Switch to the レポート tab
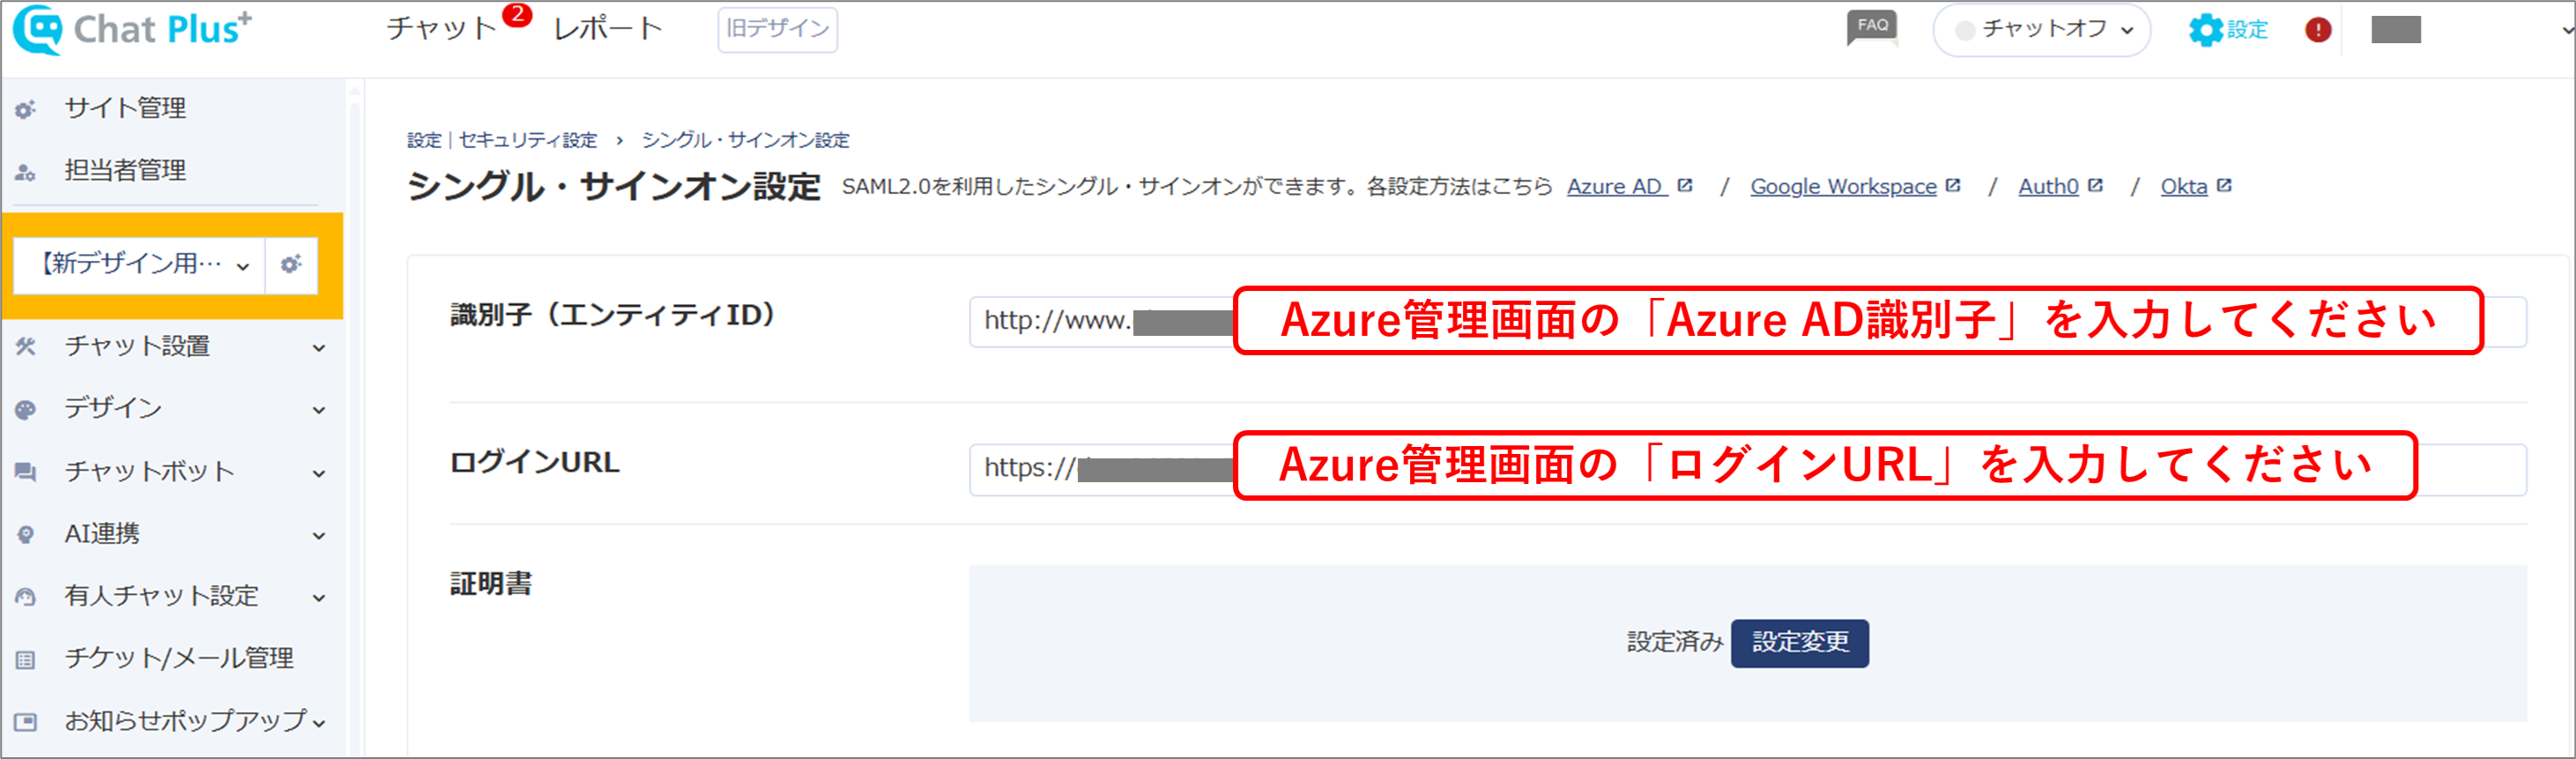The width and height of the screenshot is (2576, 759). 608,29
